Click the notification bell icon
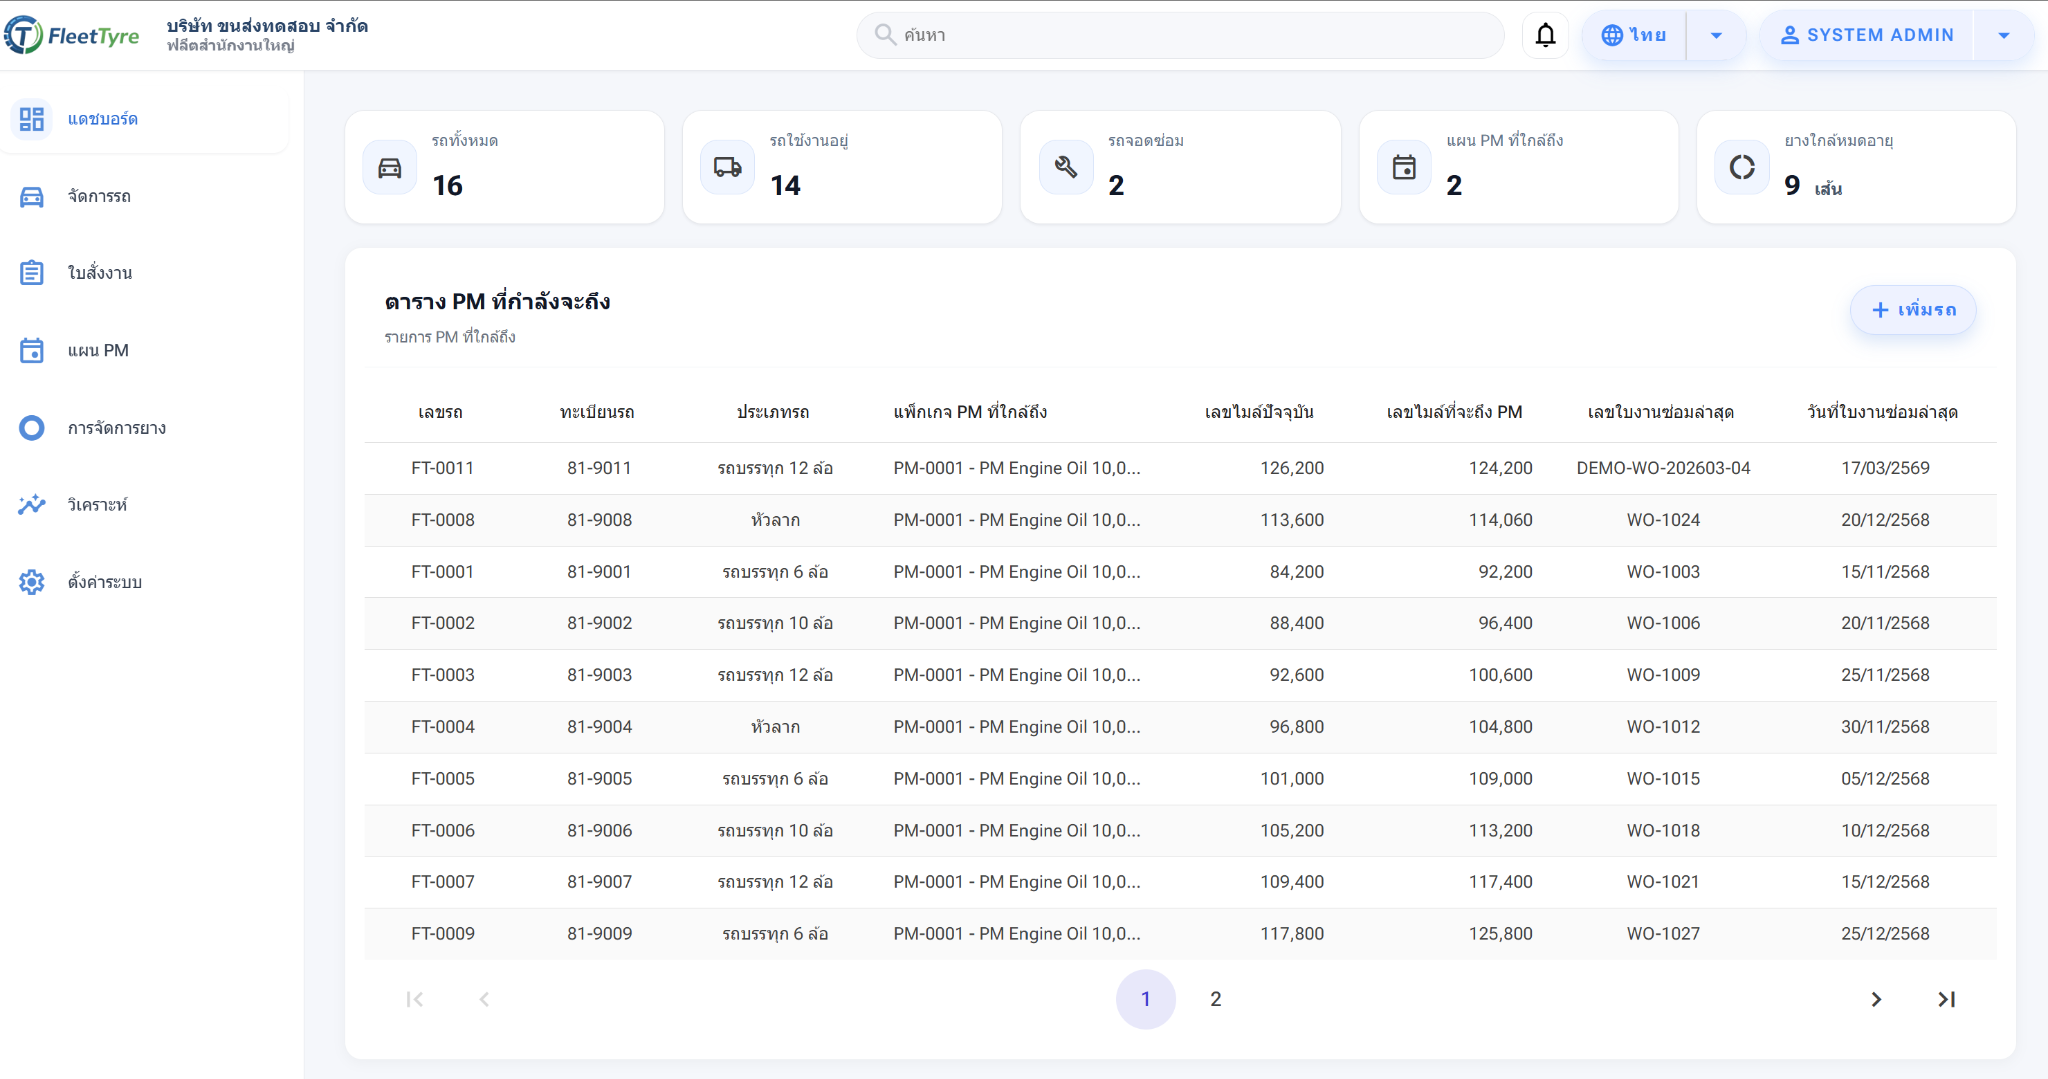 1545,34
